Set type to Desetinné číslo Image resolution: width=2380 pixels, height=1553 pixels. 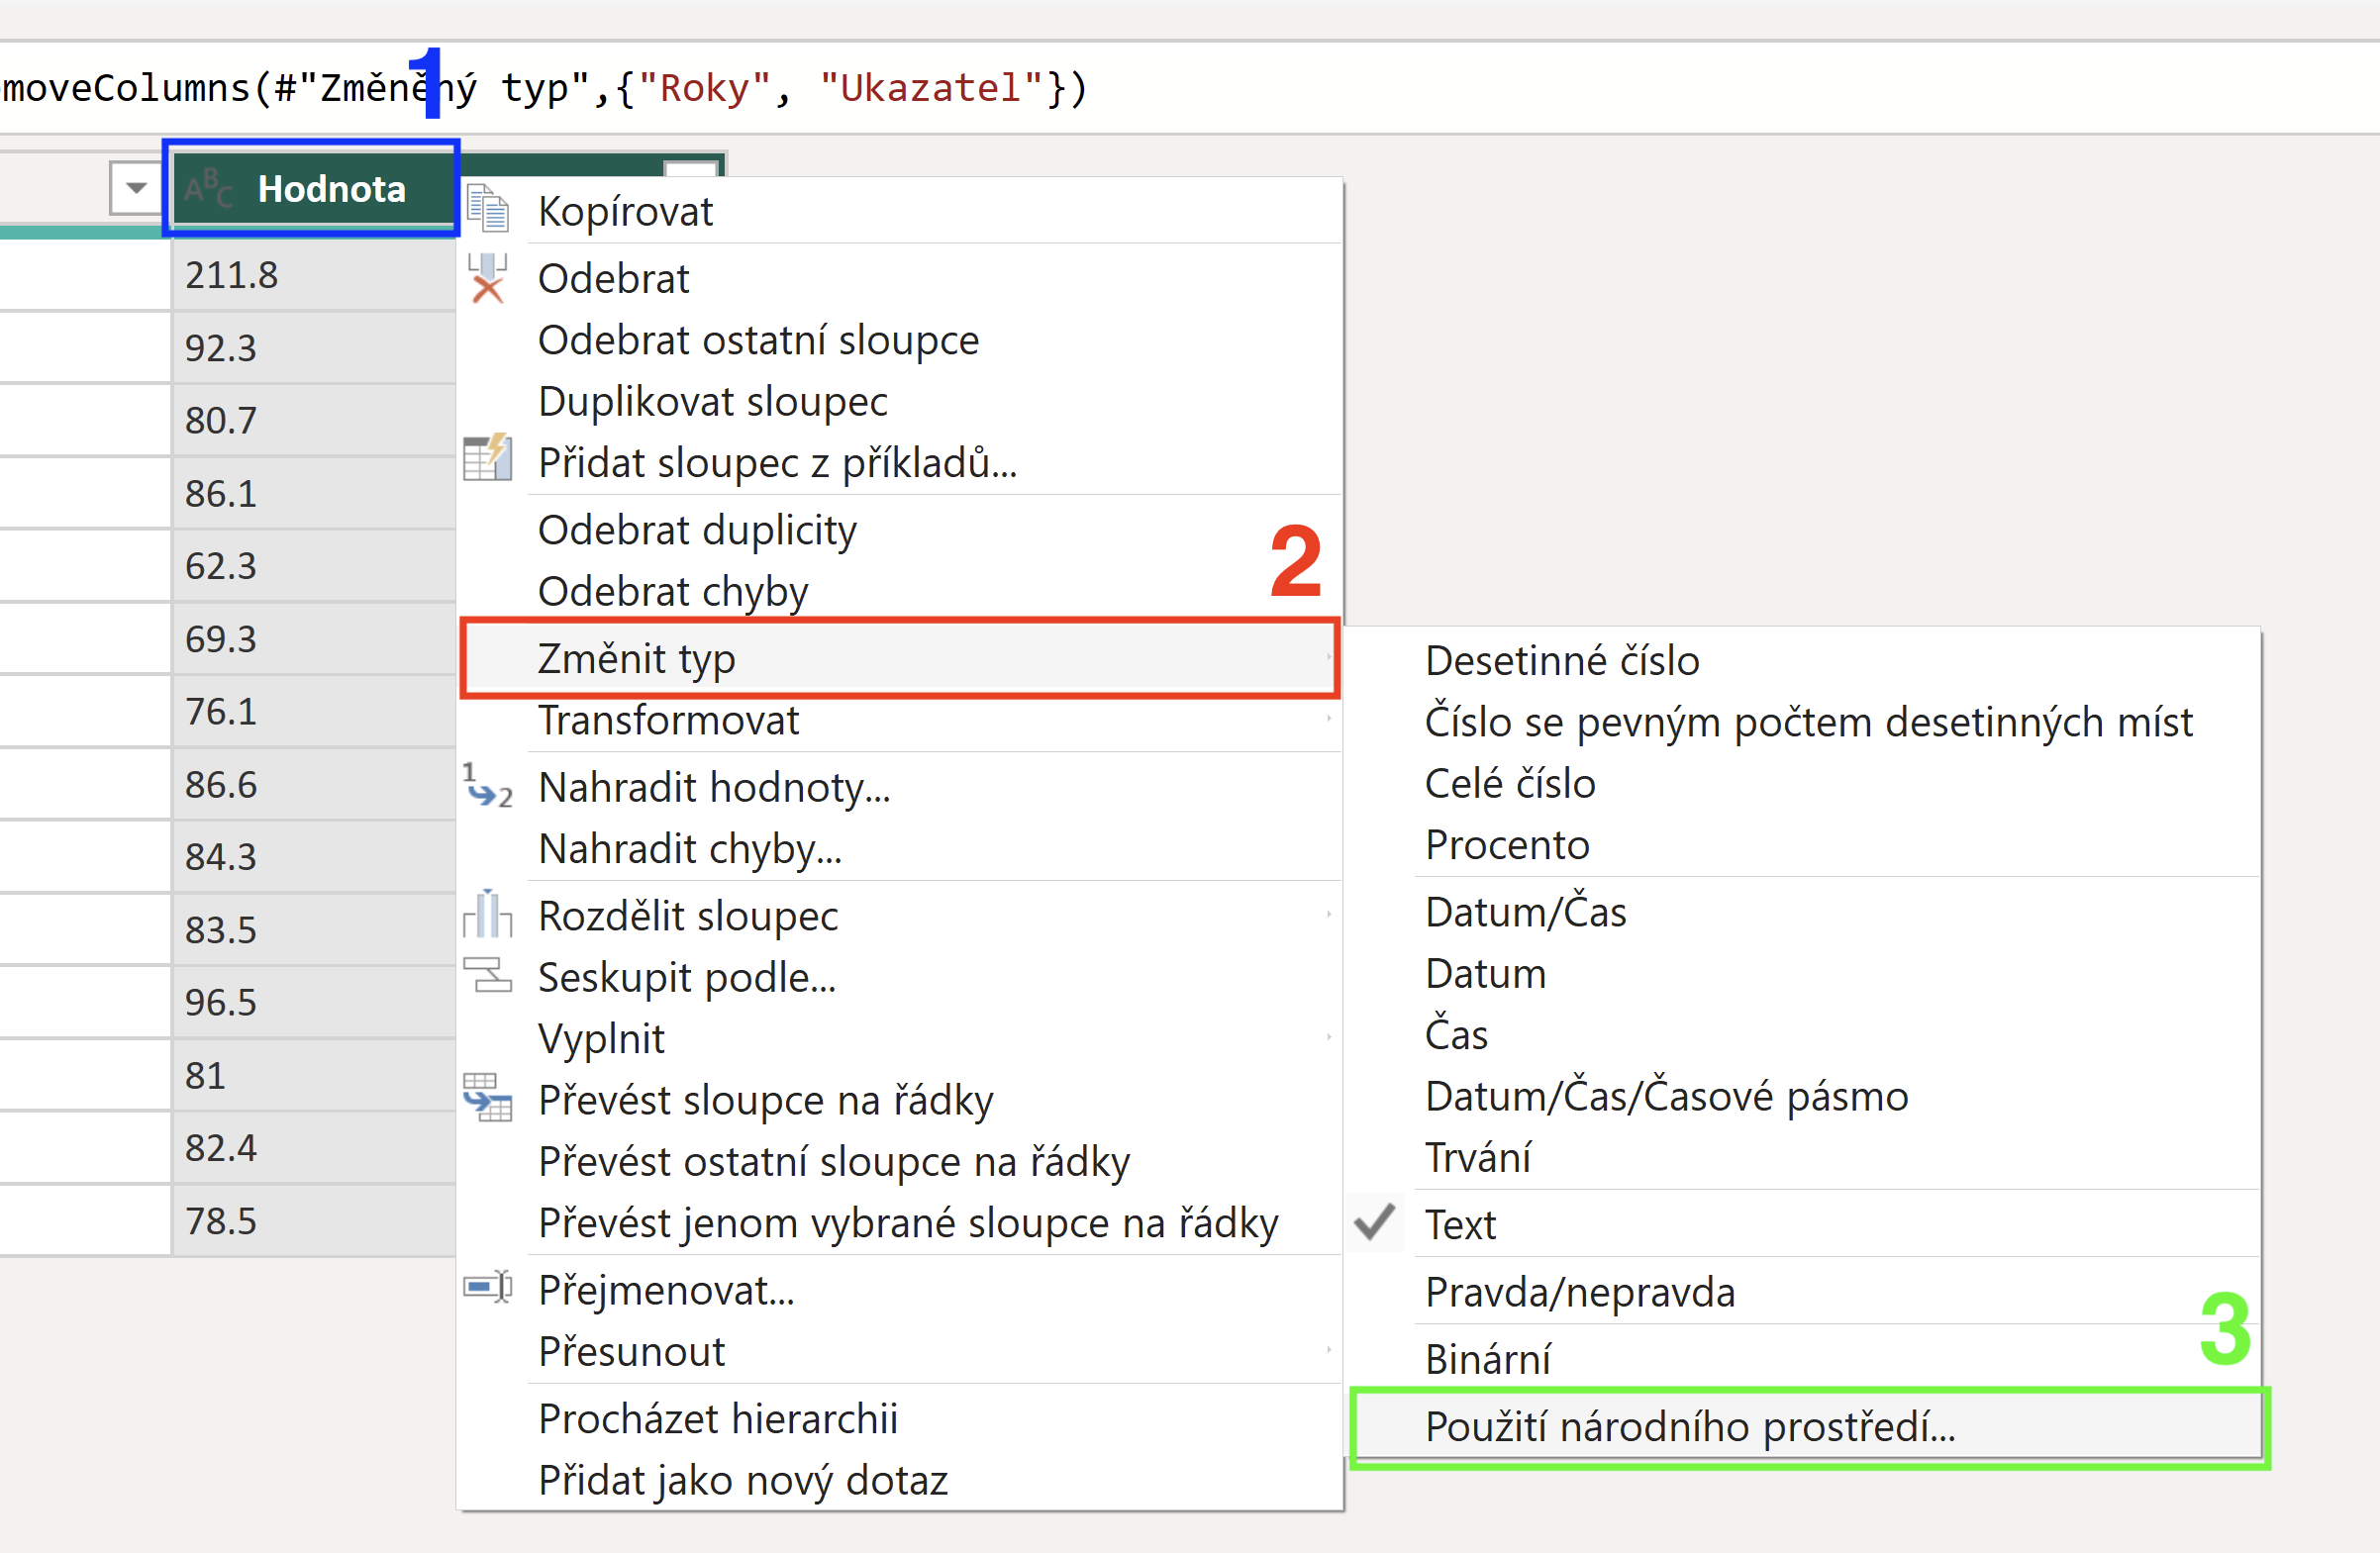click(1802, 660)
